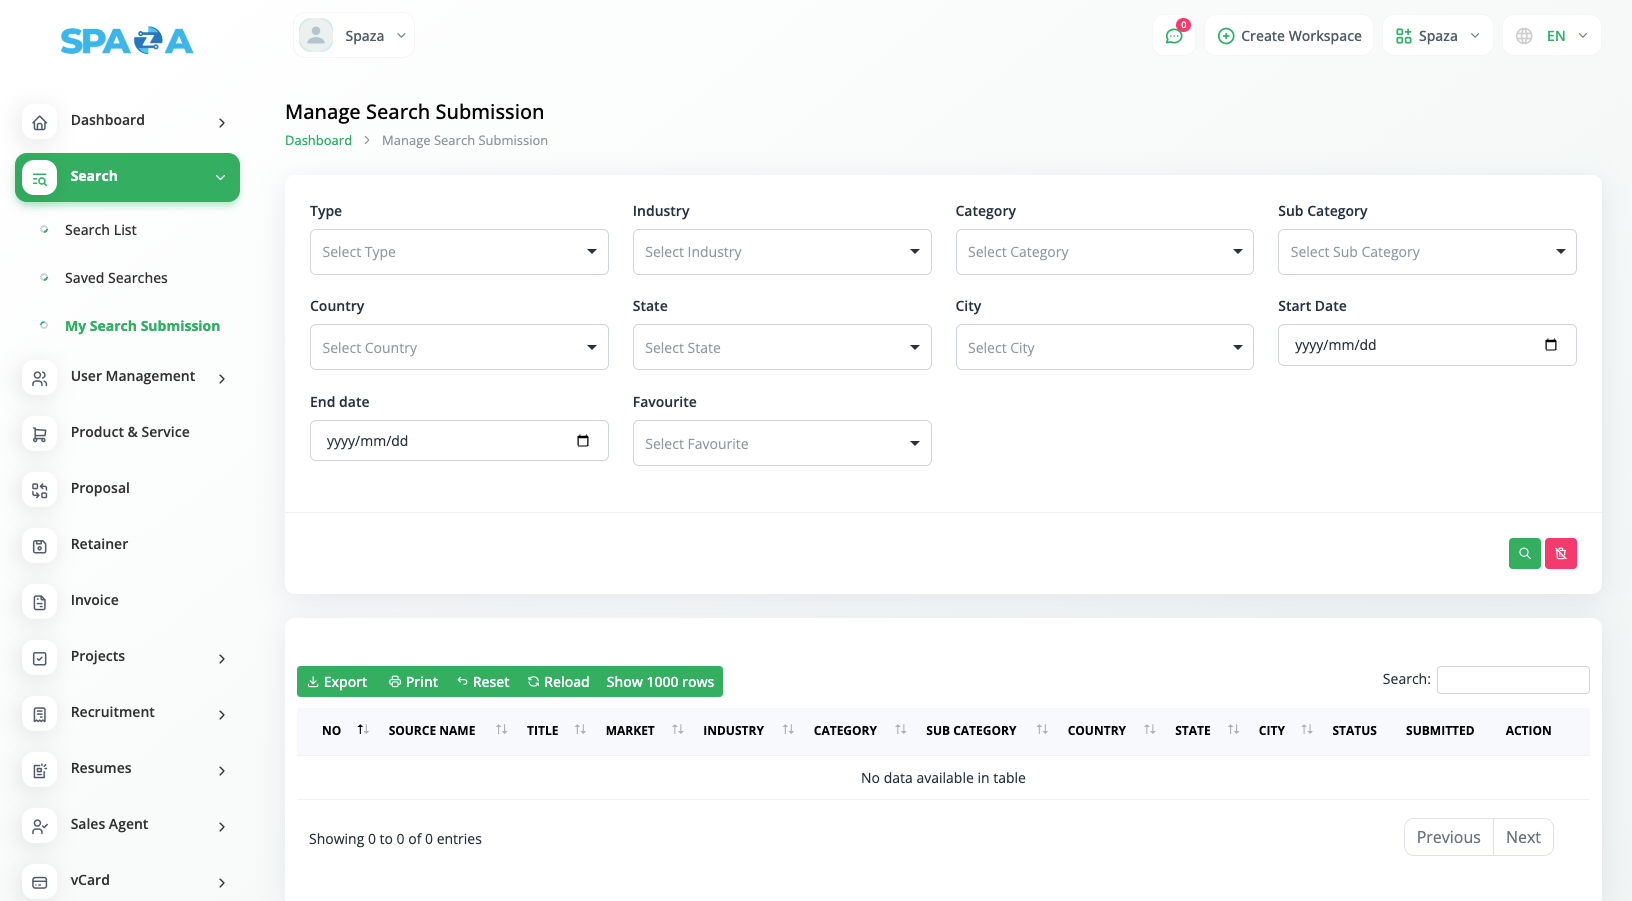Click the Retainer sidebar icon
This screenshot has height=901, width=1632.
pyautogui.click(x=40, y=546)
